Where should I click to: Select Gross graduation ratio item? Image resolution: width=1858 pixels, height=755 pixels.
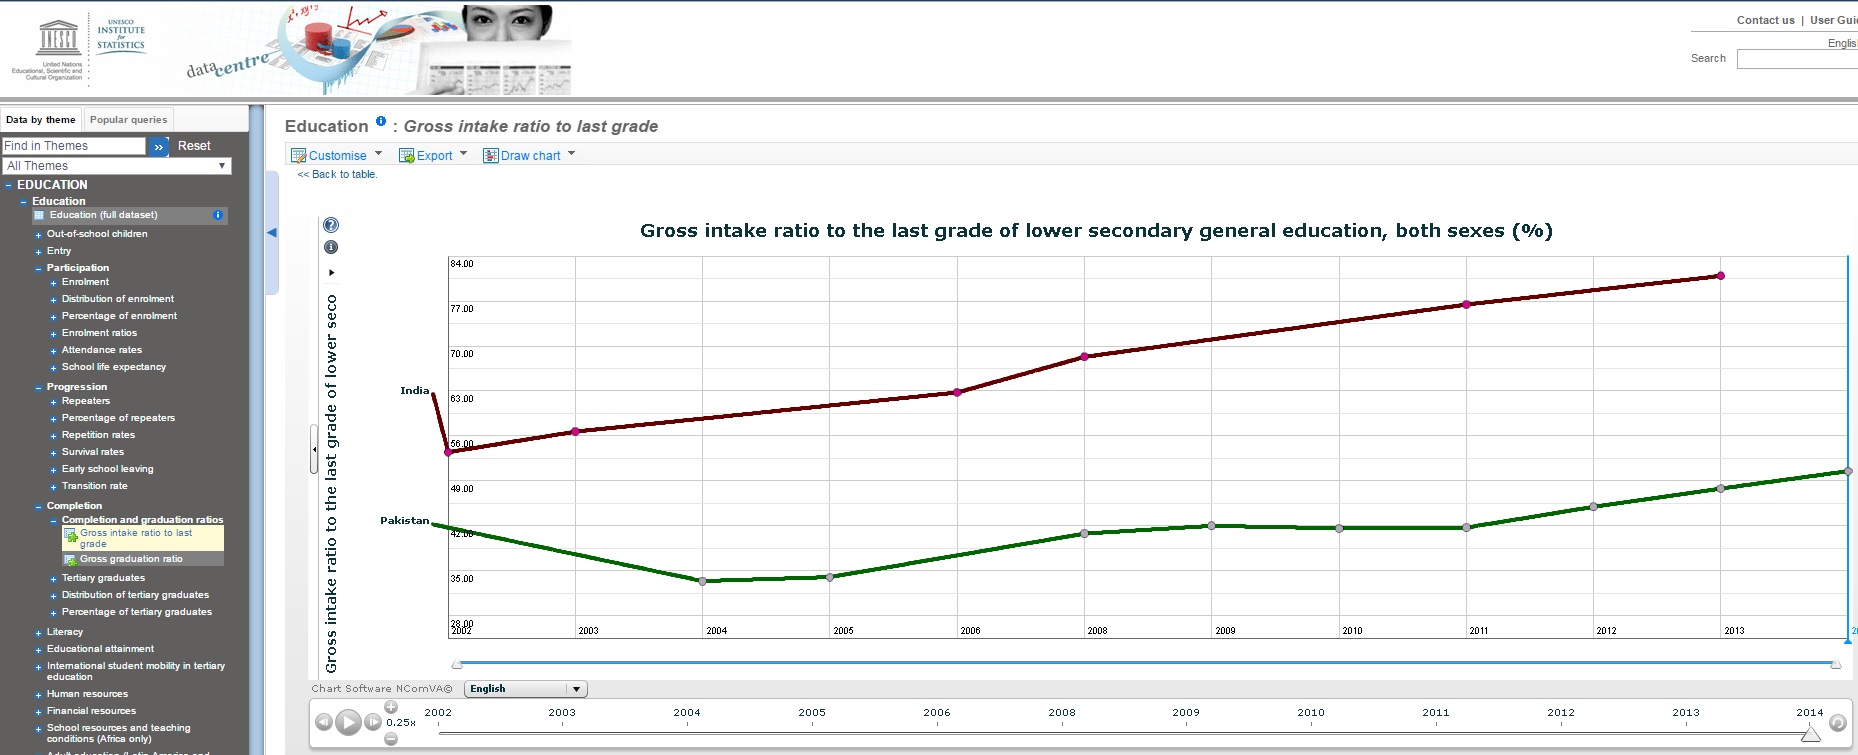point(131,559)
